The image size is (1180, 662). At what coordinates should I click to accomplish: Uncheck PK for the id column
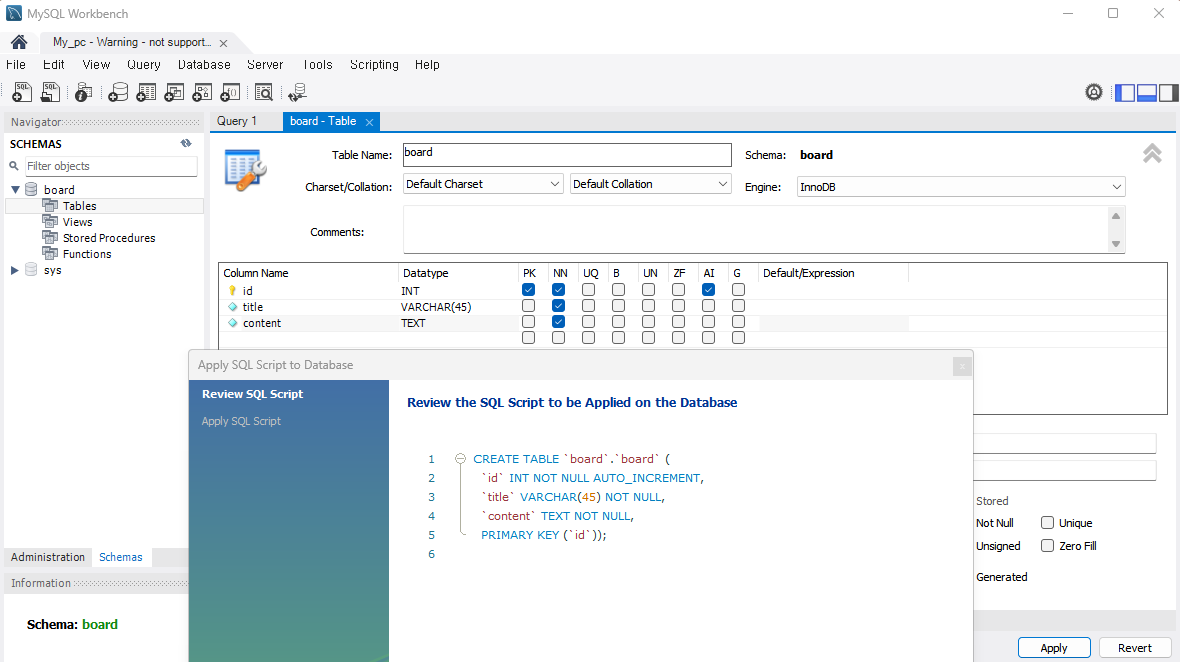click(x=528, y=290)
